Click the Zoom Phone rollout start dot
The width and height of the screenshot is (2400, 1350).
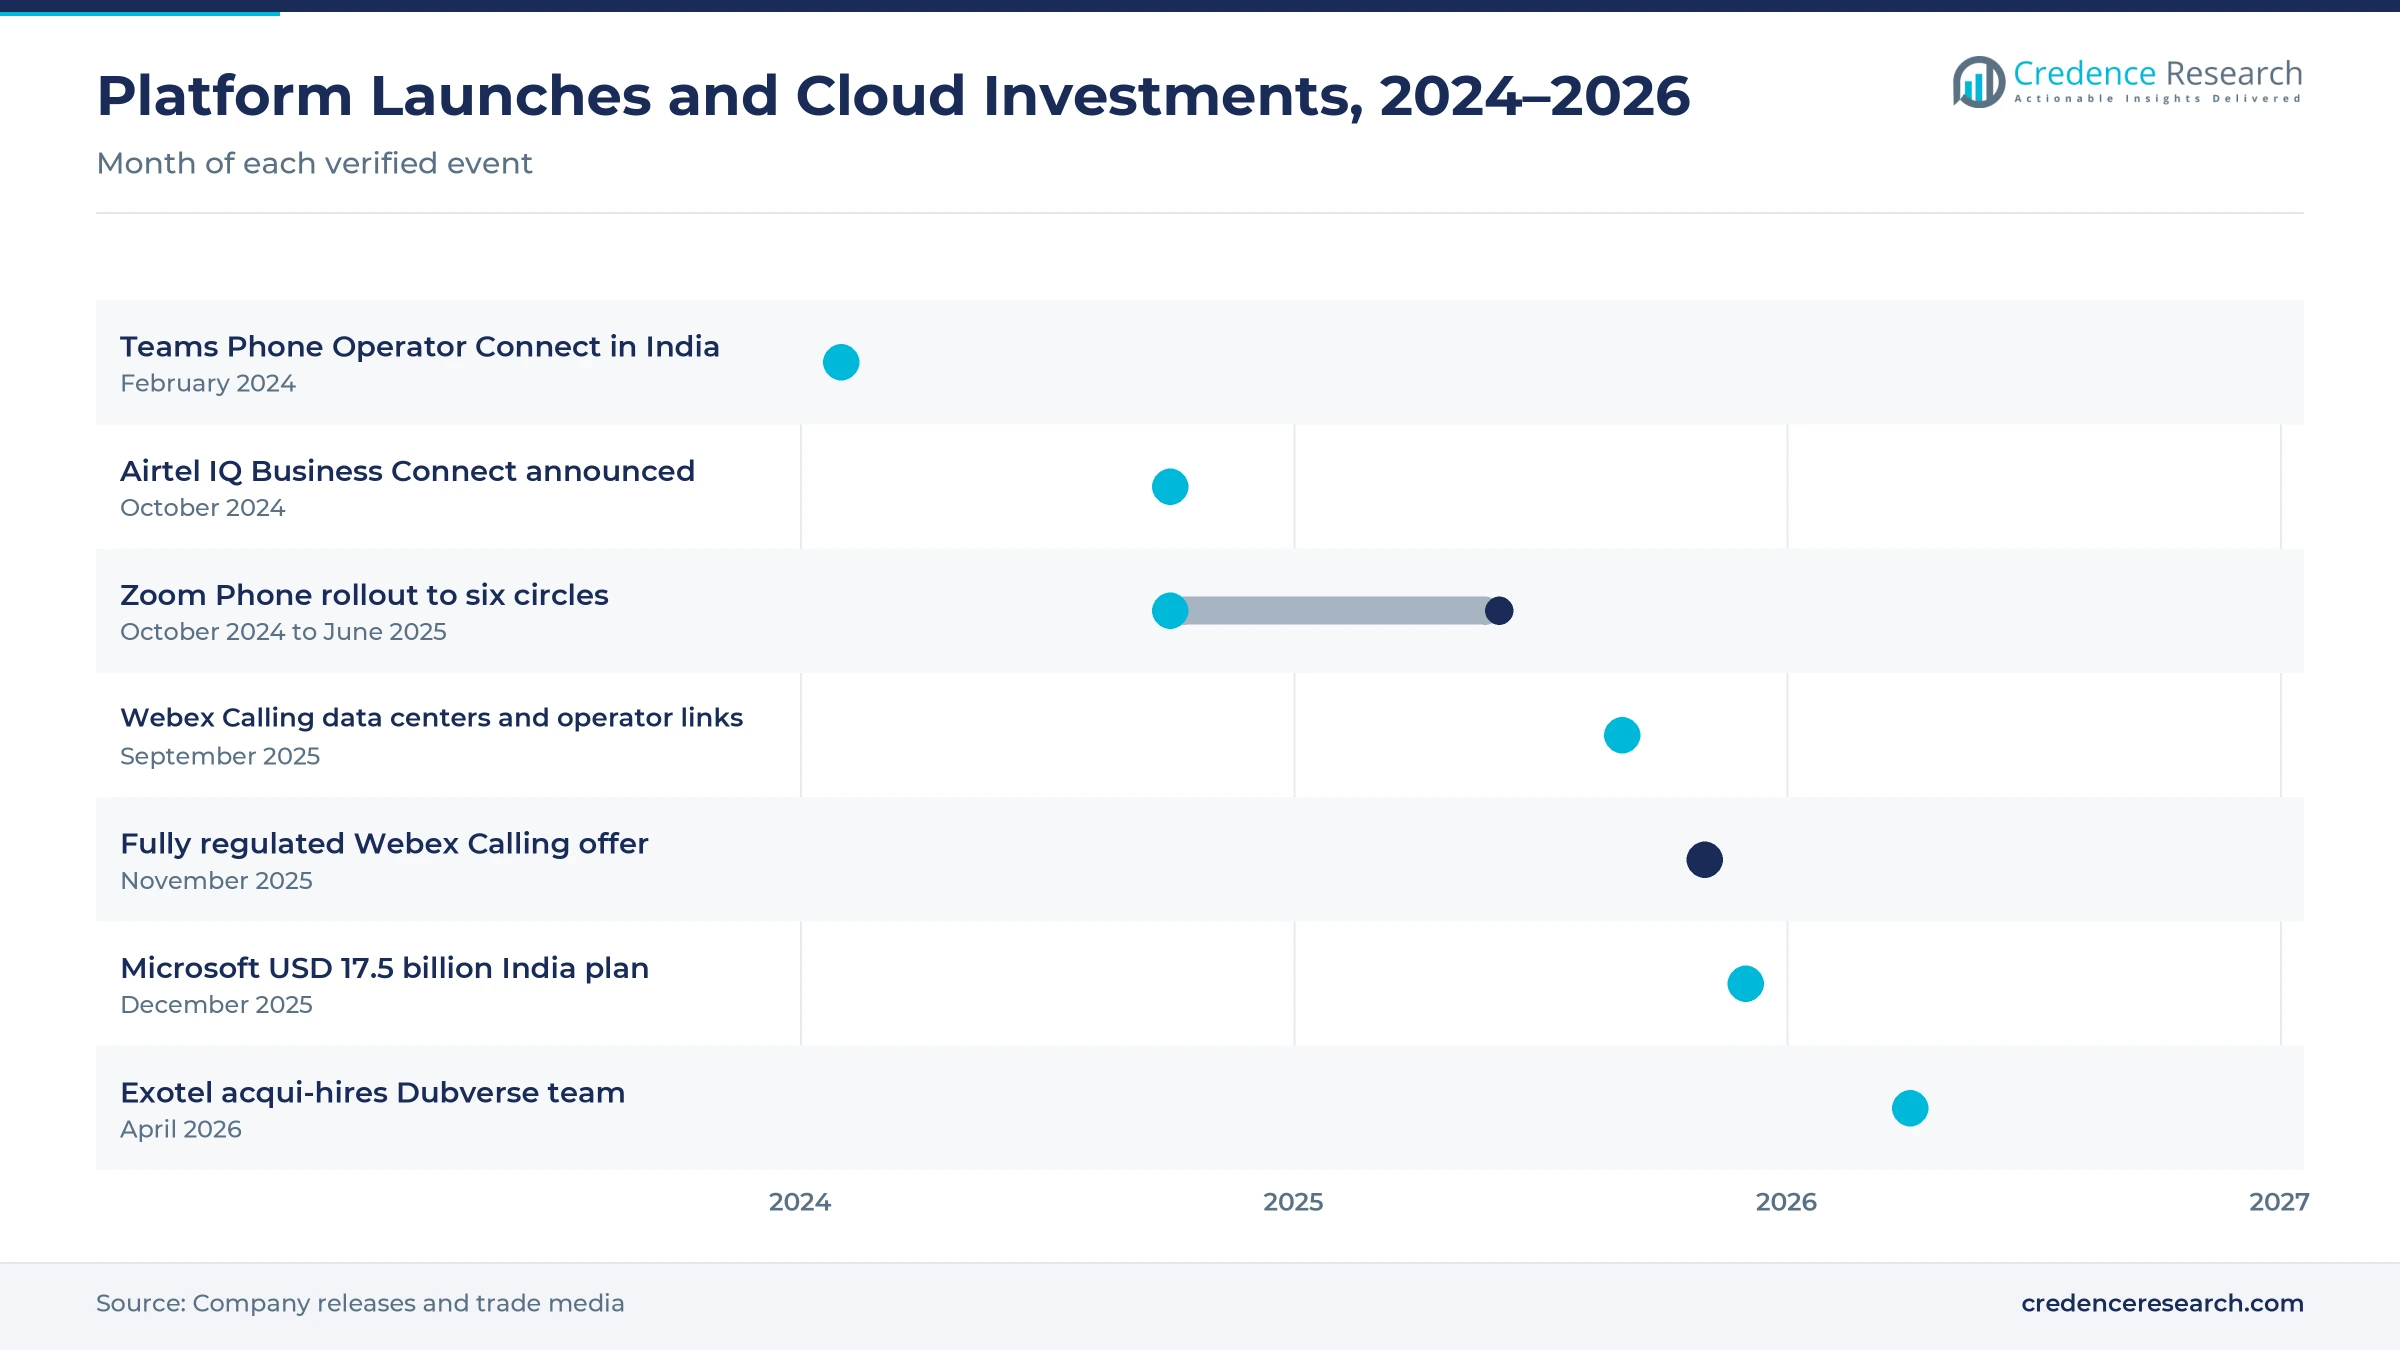pyautogui.click(x=1170, y=611)
